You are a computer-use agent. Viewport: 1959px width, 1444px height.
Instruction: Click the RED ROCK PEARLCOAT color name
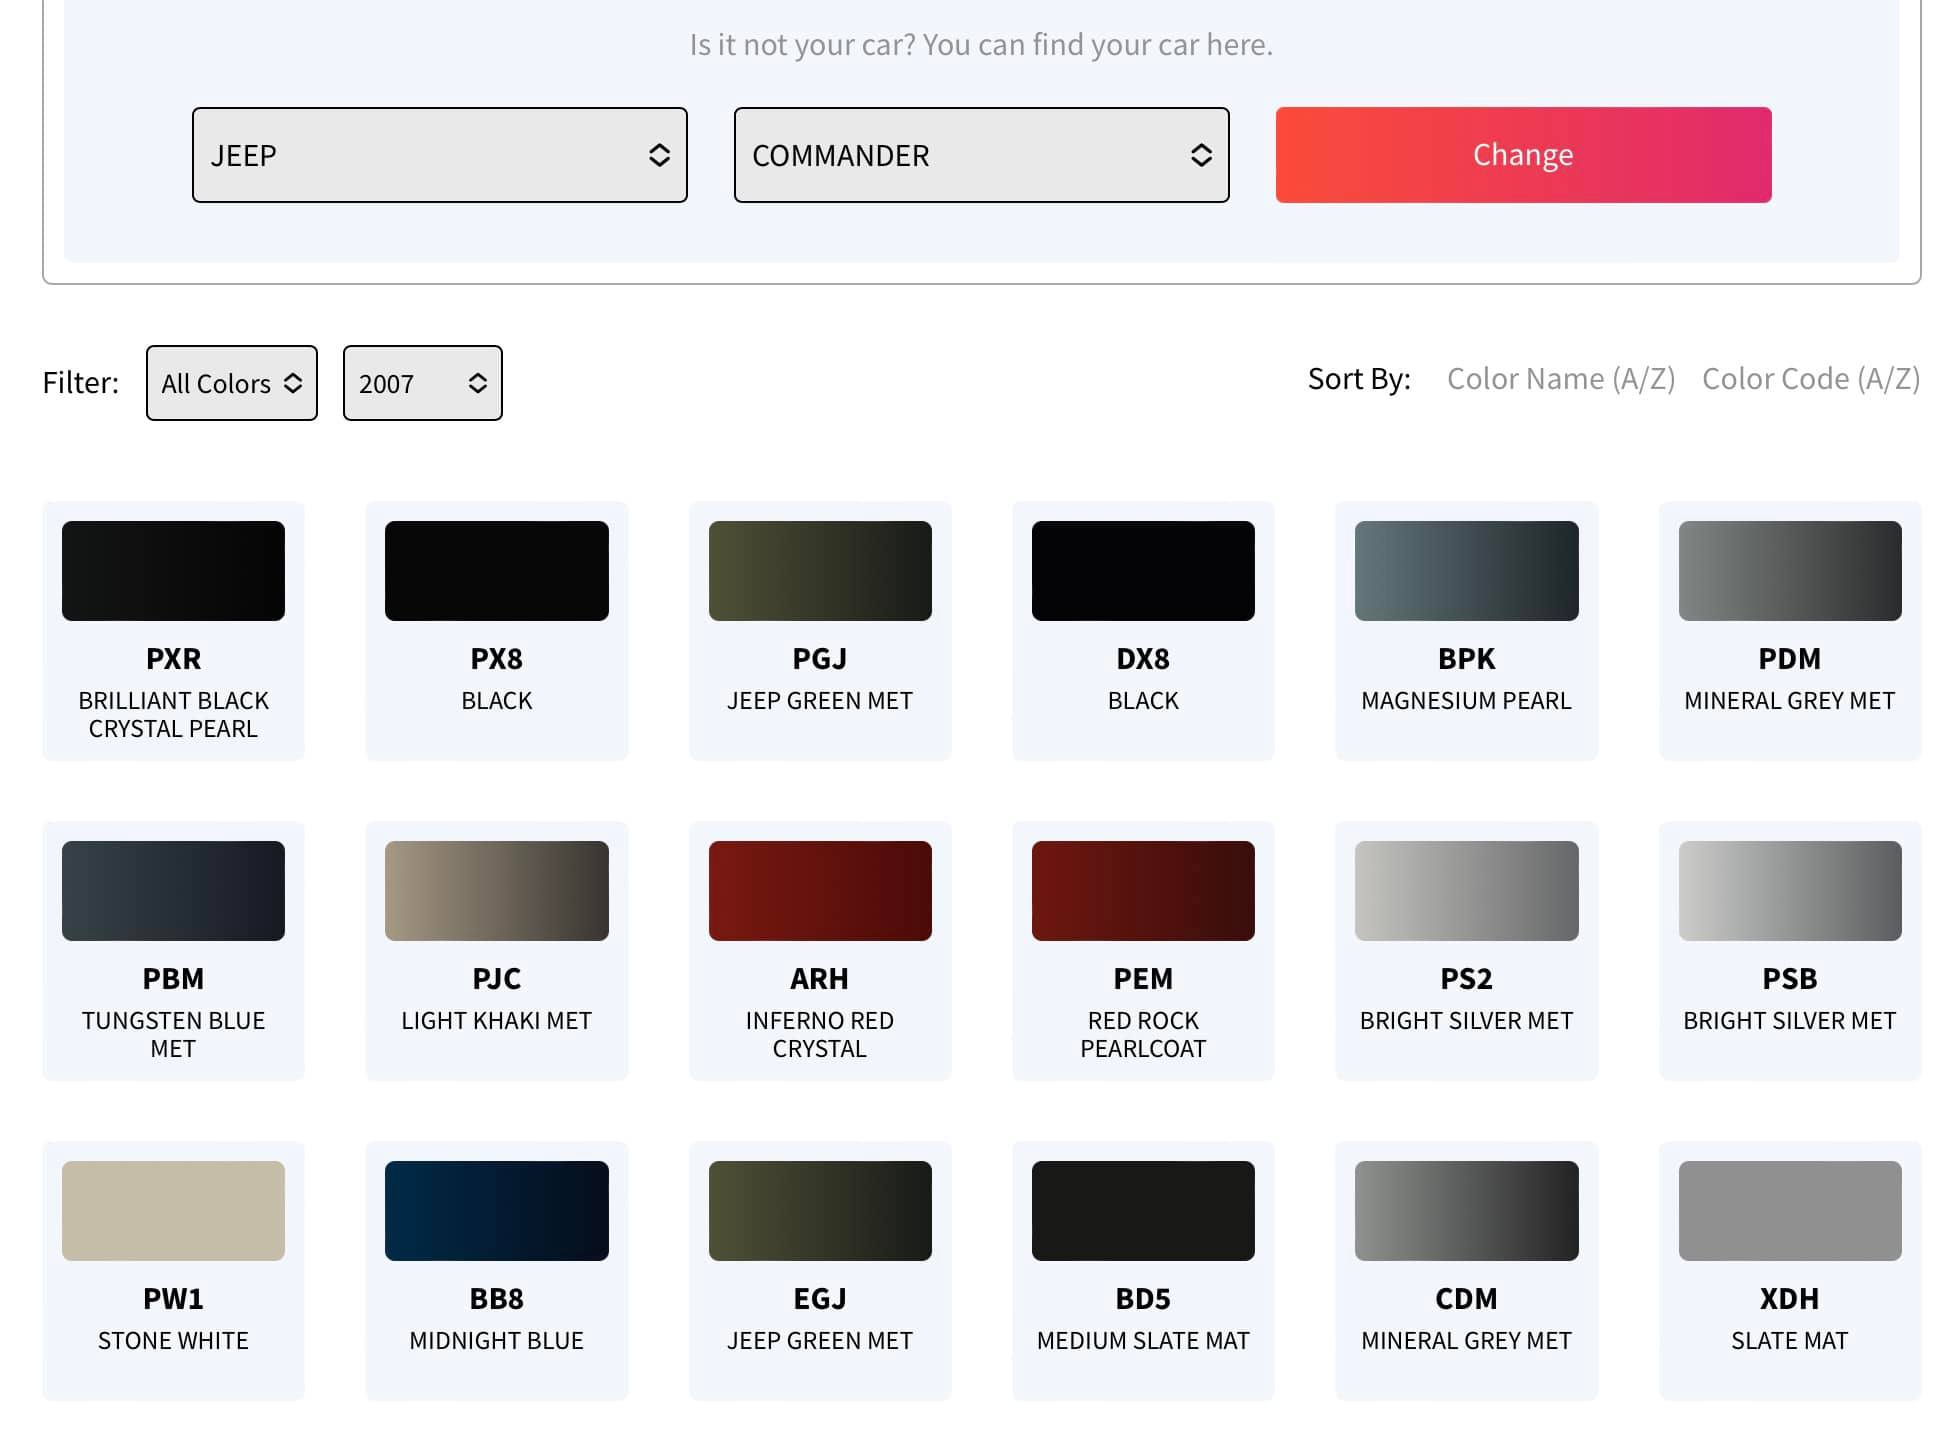pyautogui.click(x=1143, y=1035)
